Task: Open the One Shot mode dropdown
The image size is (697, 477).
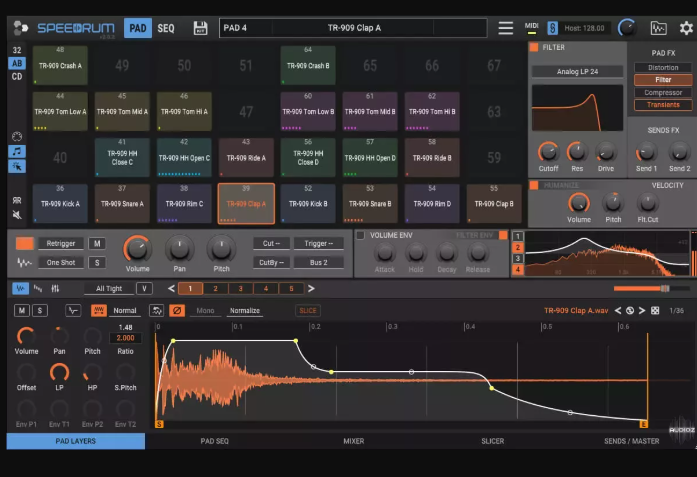Action: 60,262
